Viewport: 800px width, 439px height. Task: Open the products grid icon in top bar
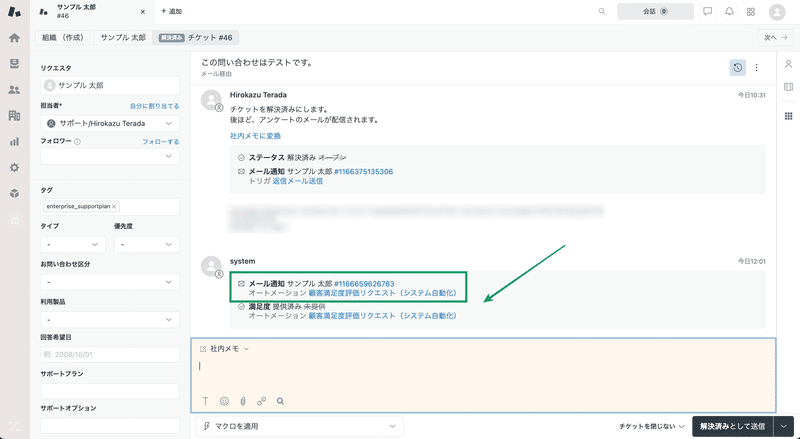(751, 11)
